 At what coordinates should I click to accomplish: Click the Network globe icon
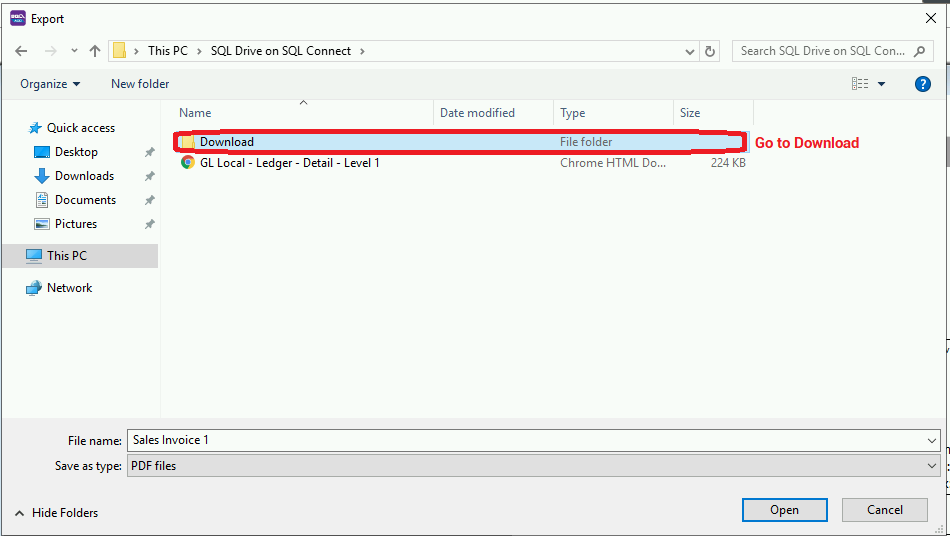tap(34, 288)
